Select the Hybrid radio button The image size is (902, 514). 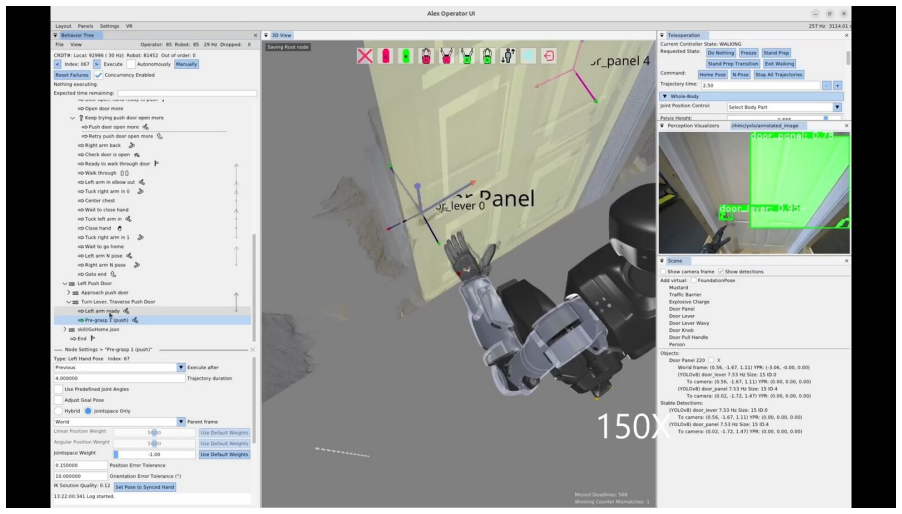click(58, 411)
